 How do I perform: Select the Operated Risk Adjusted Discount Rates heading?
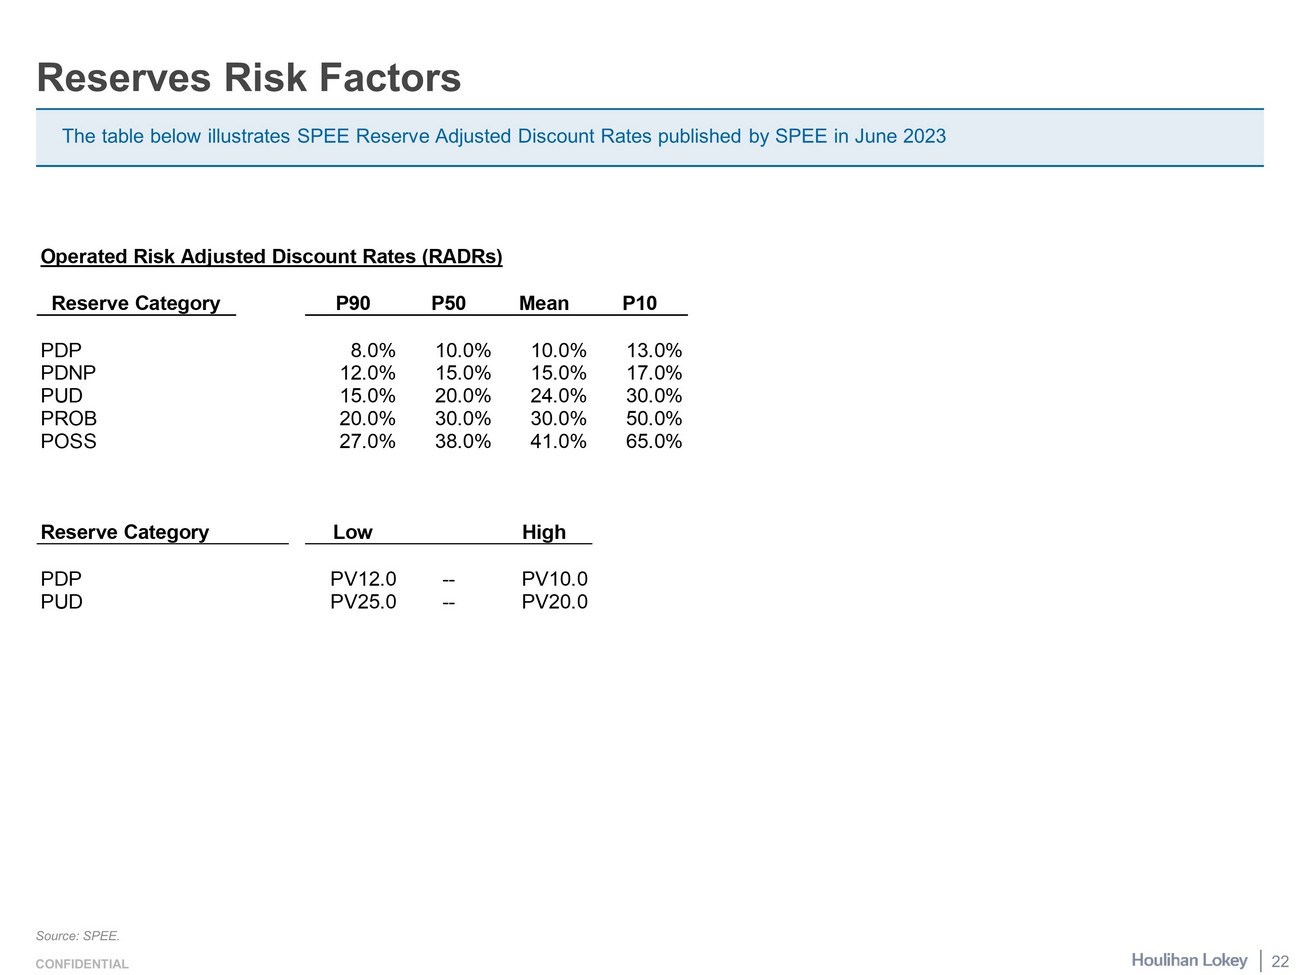(x=271, y=257)
